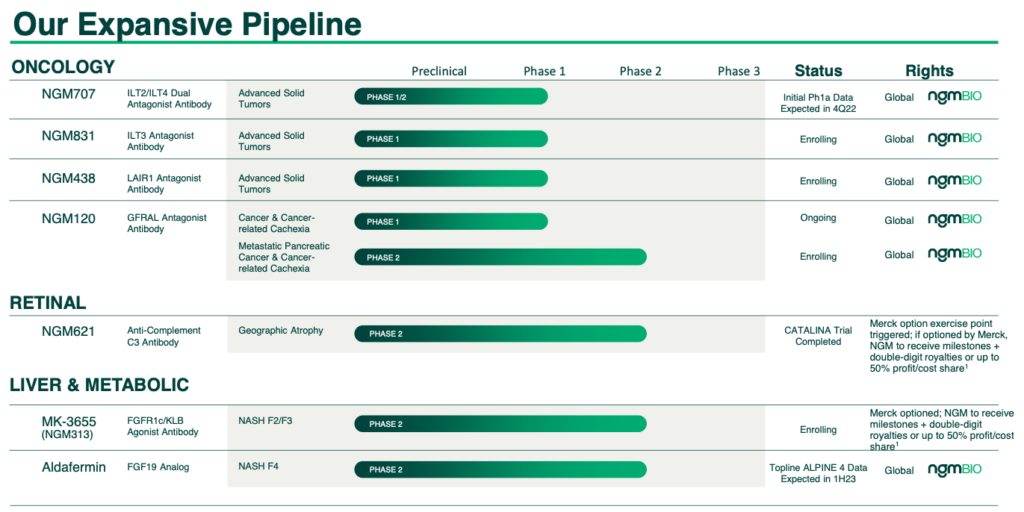1024x512 pixels.
Task: Click the Rights column header
Action: pyautogui.click(x=929, y=71)
